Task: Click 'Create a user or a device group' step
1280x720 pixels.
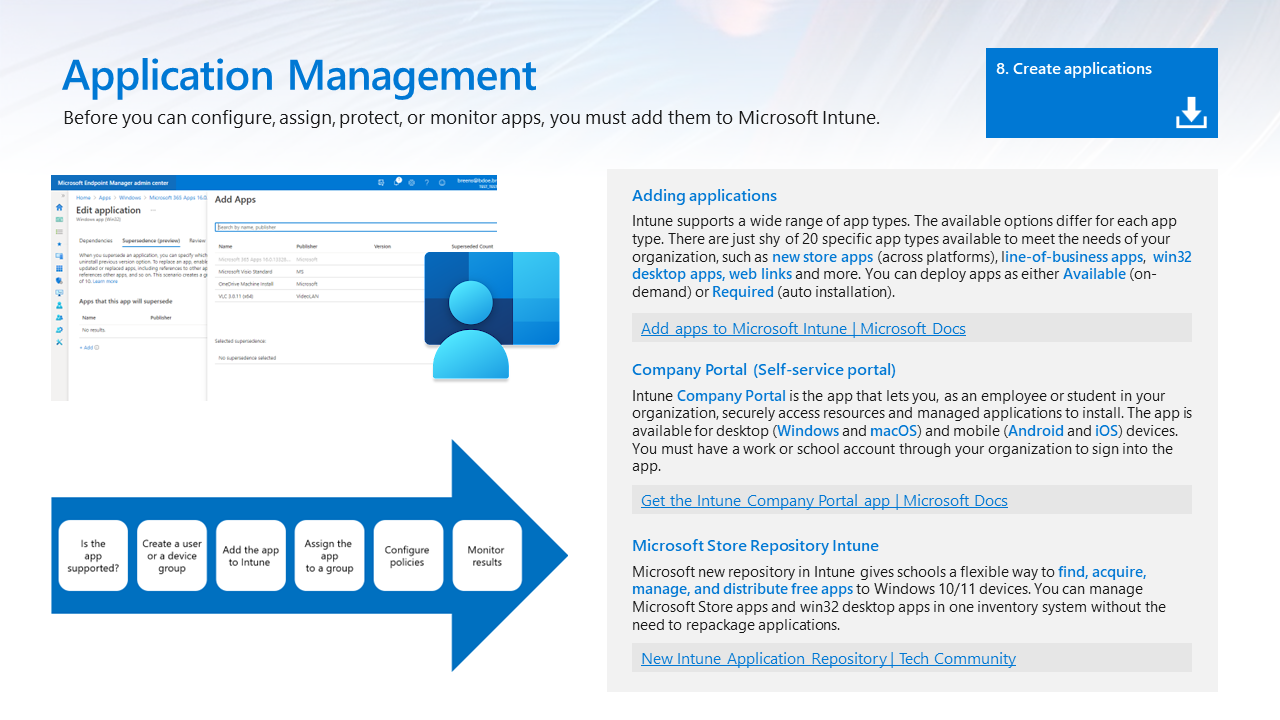Action: (172, 555)
